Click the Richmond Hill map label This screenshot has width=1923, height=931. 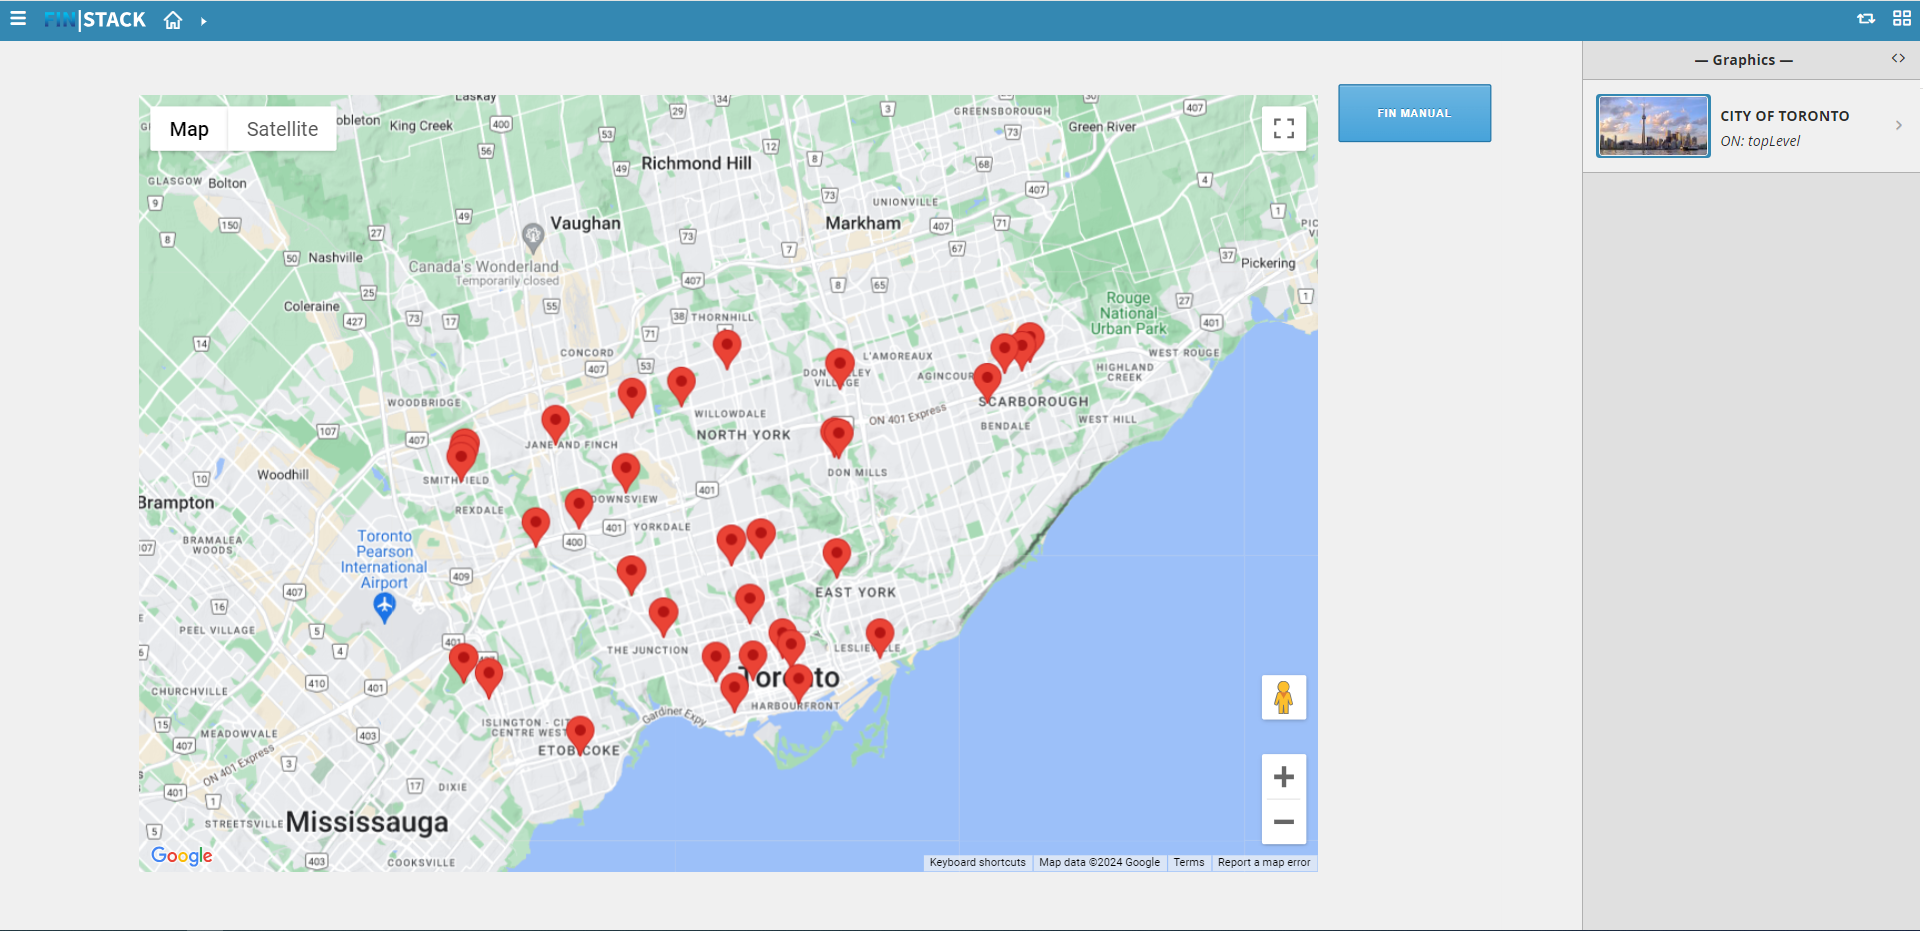[x=696, y=163]
